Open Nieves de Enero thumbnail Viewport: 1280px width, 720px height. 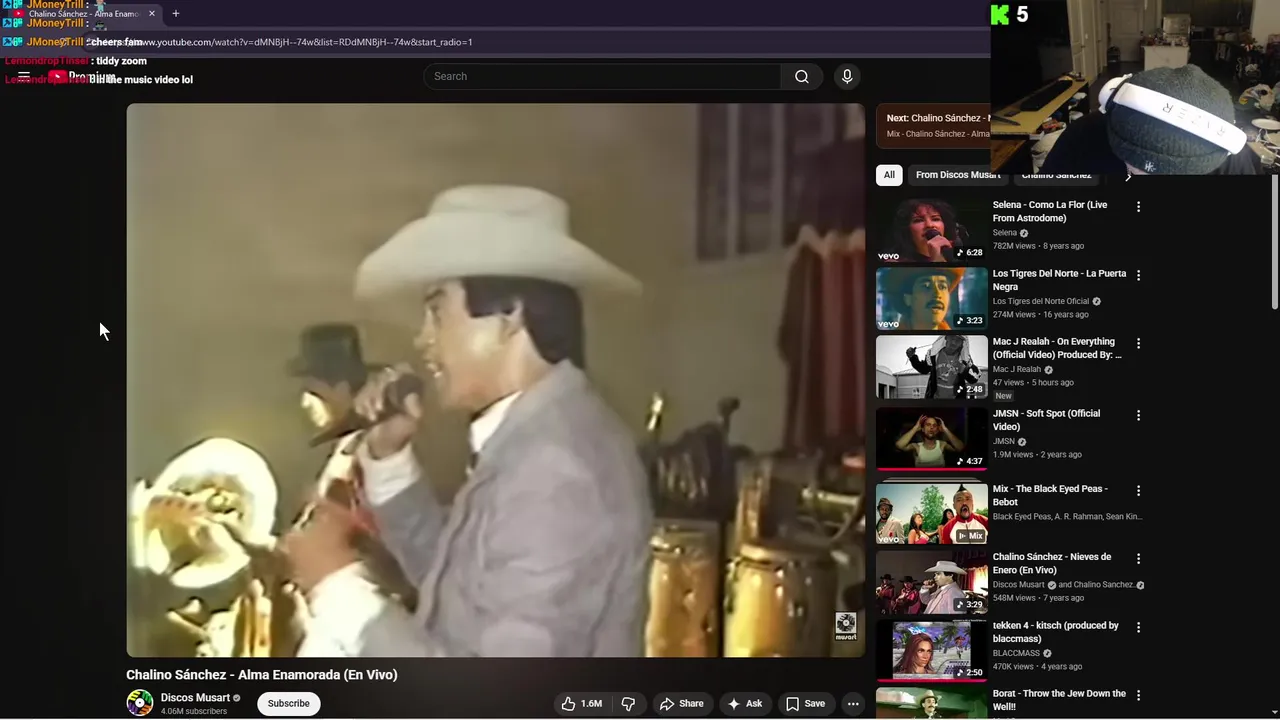[932, 581]
